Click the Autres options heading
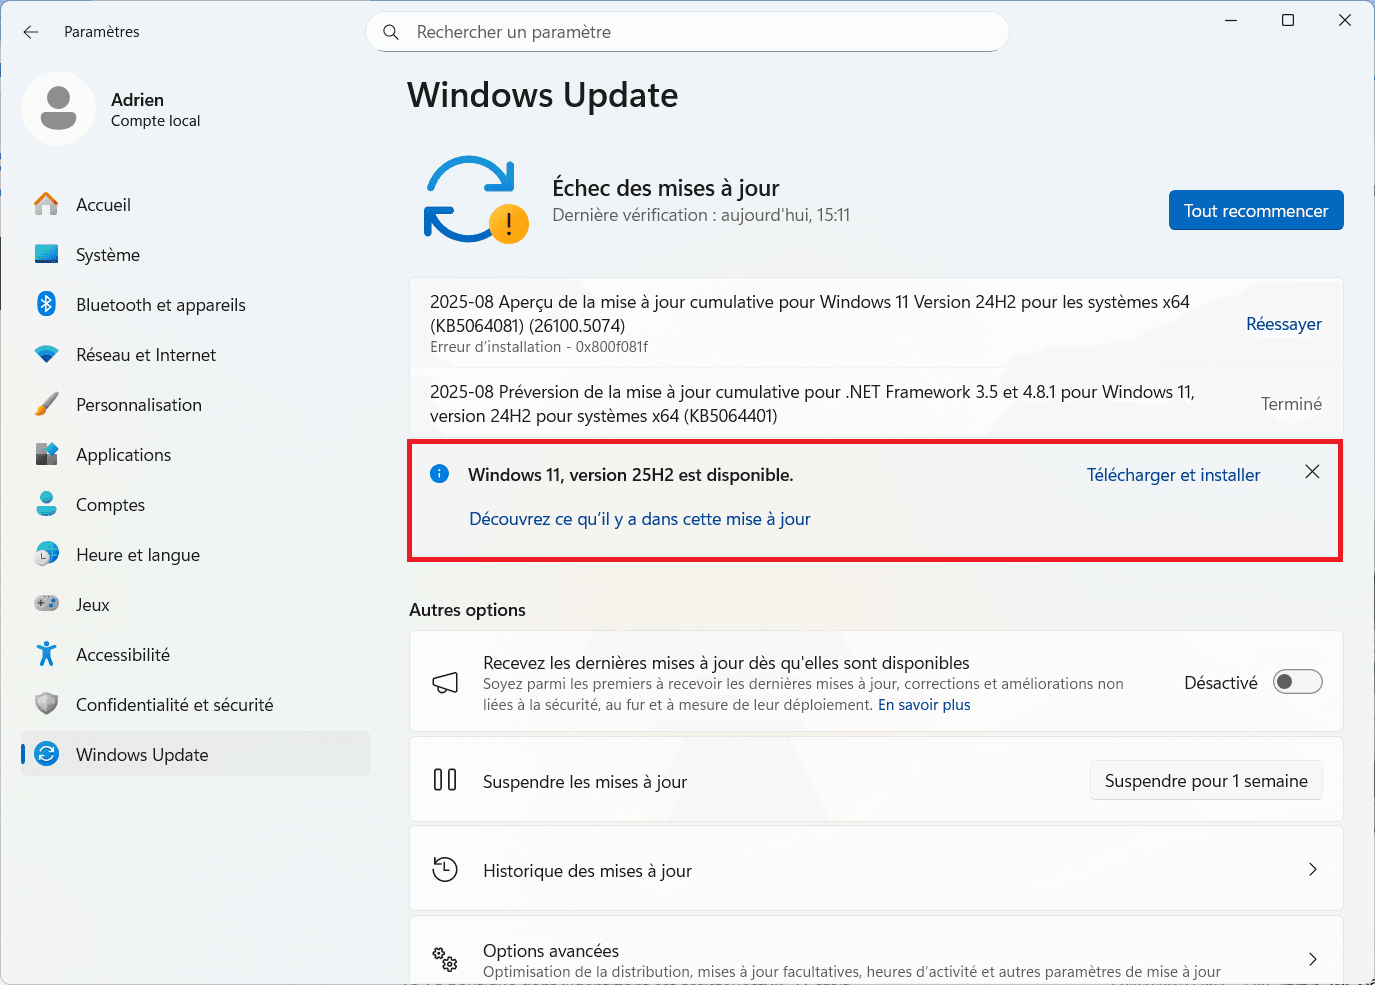The height and width of the screenshot is (985, 1375). pos(467,609)
